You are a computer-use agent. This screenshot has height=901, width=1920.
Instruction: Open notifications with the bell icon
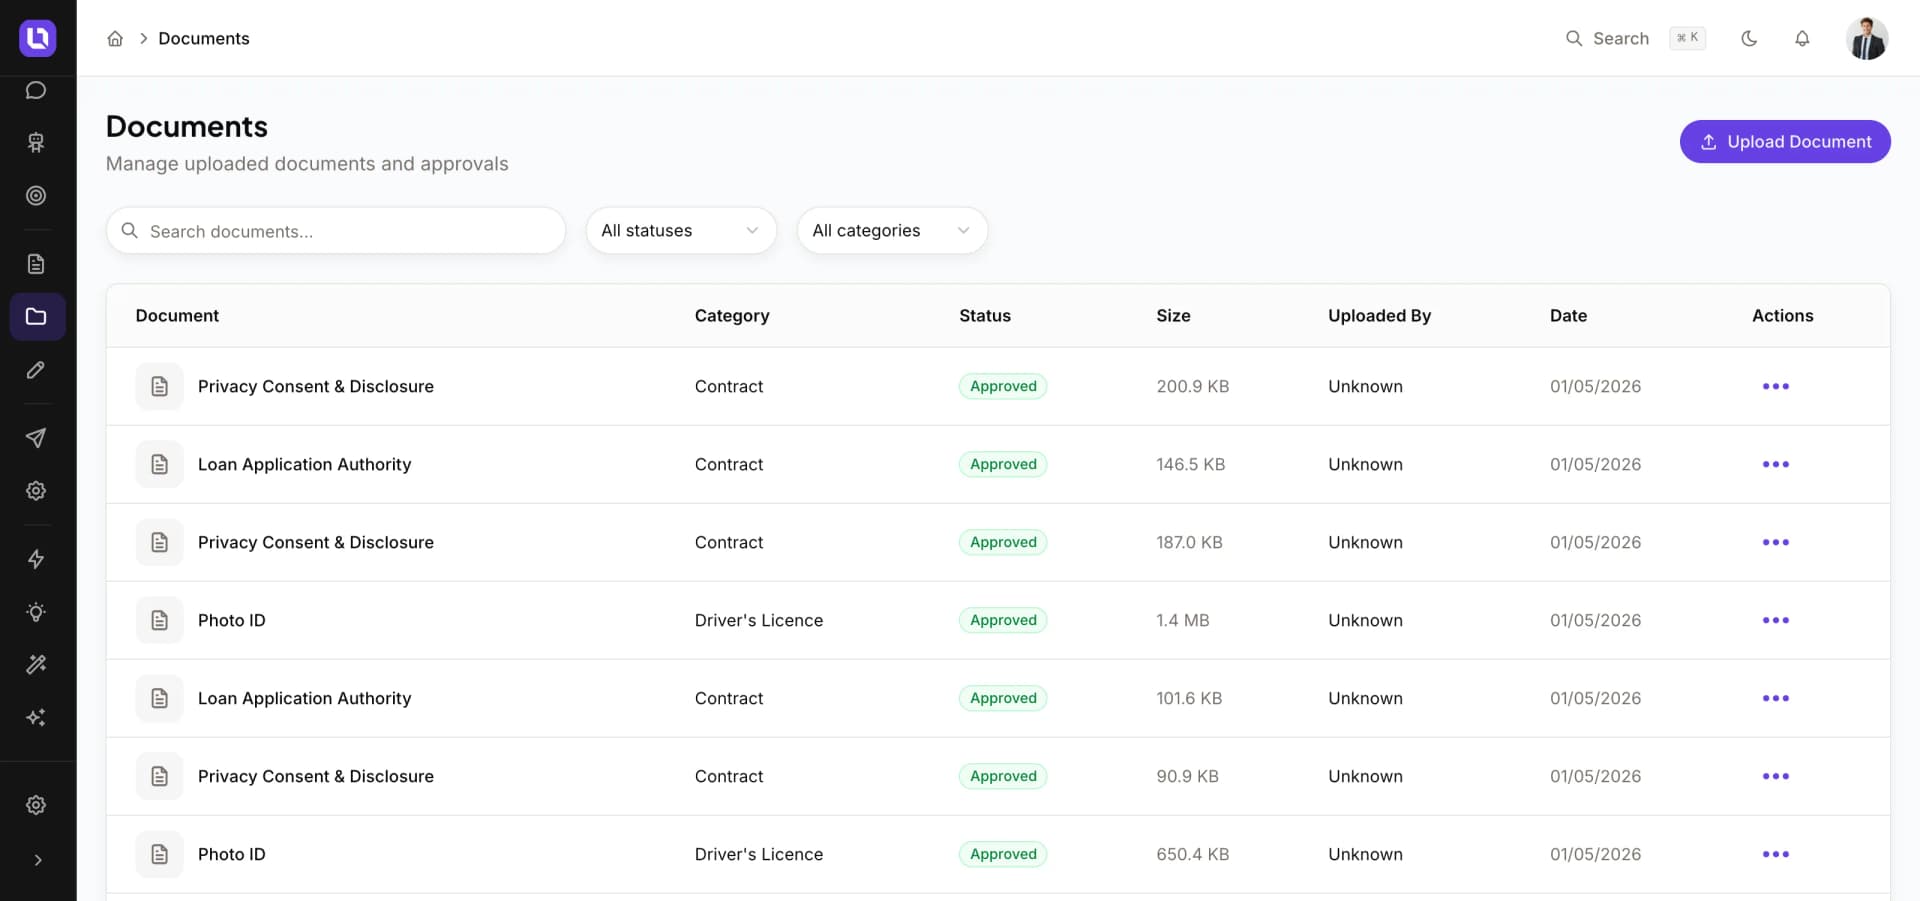click(1802, 38)
